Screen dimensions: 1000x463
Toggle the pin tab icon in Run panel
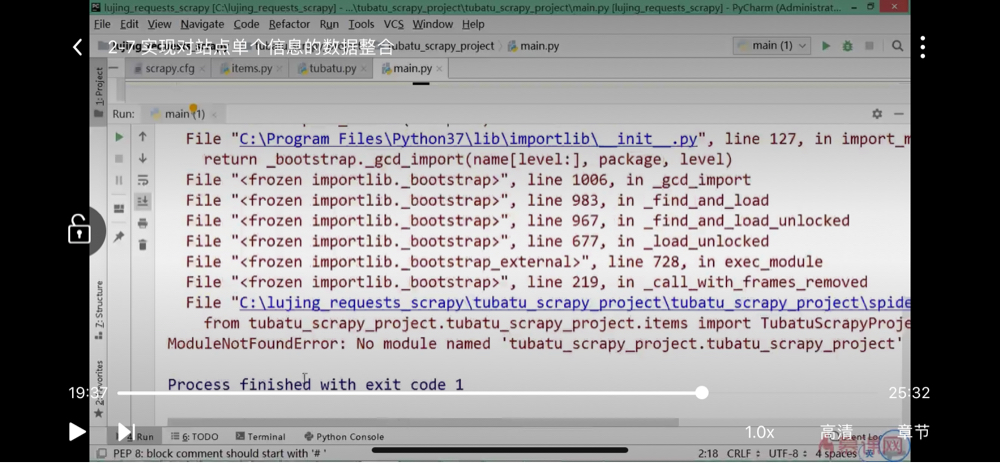tap(119, 237)
